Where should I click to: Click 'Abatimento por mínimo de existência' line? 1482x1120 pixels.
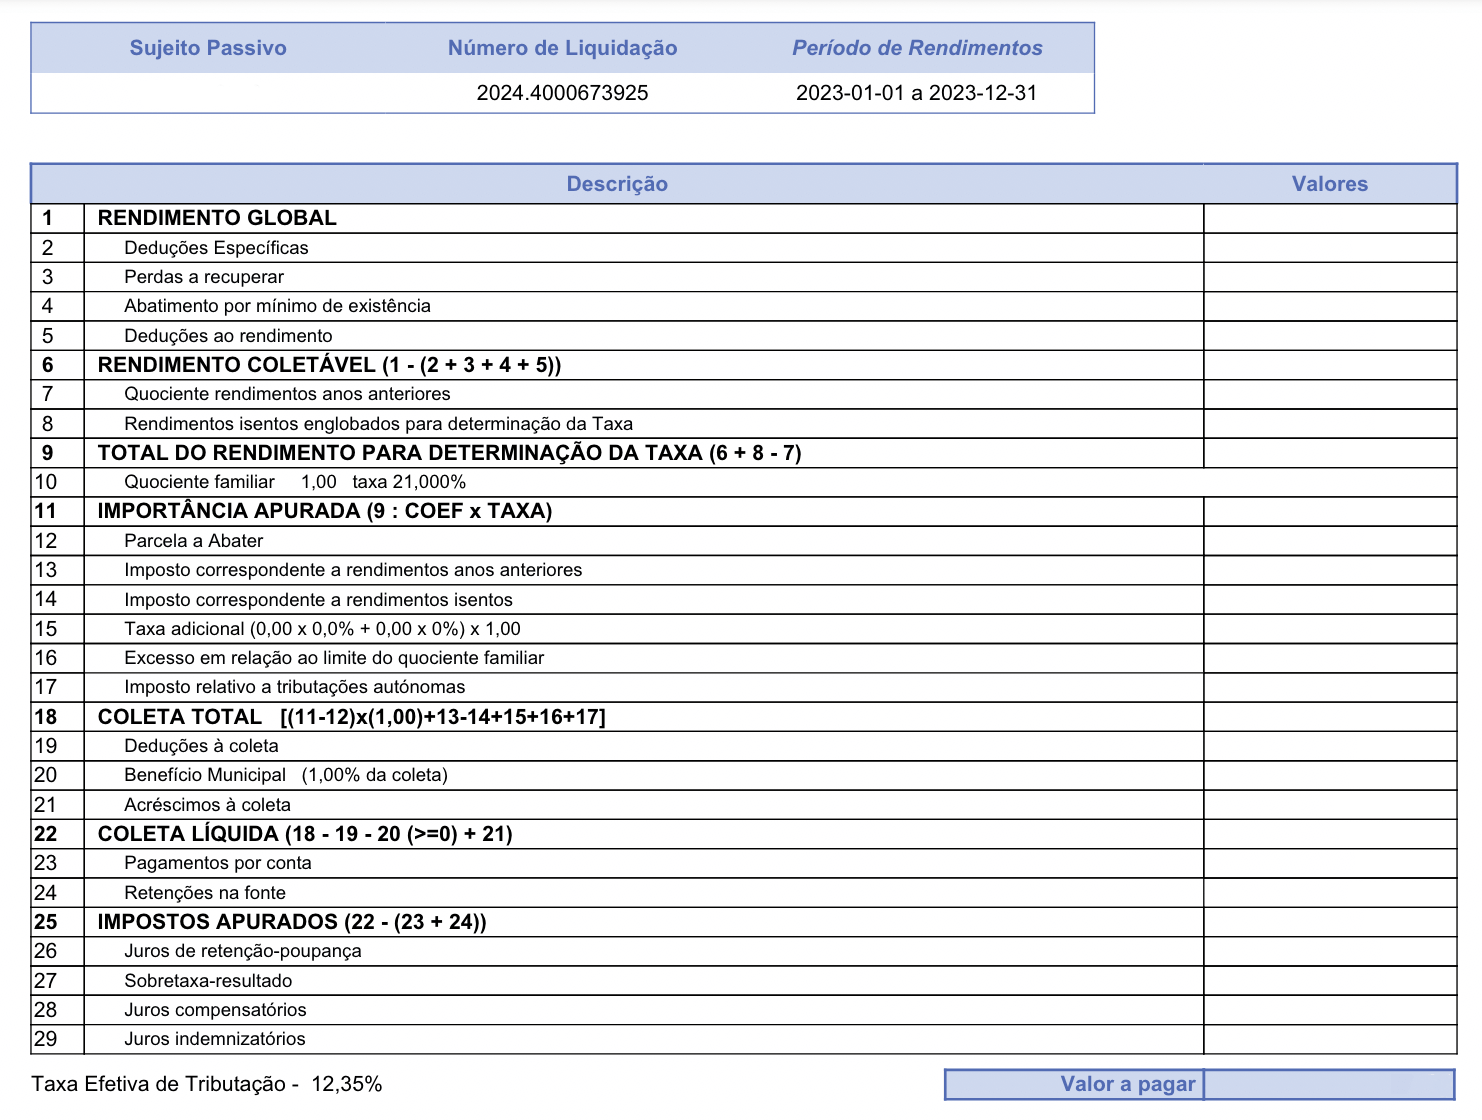[277, 306]
